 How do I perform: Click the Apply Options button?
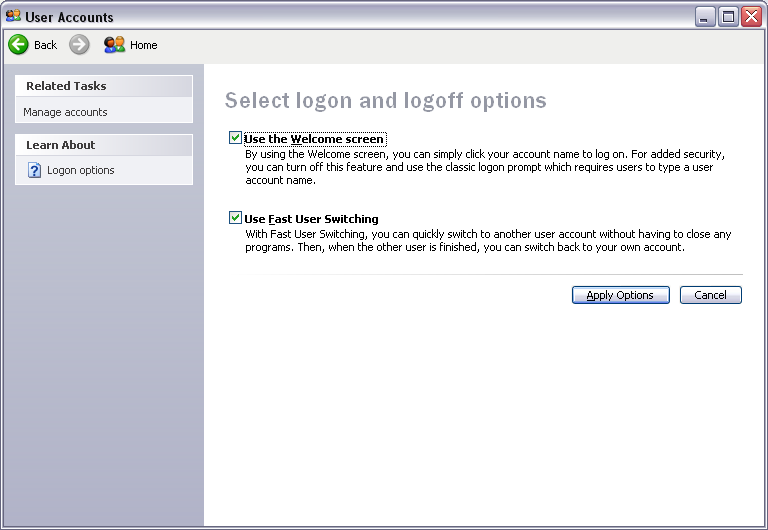(x=621, y=295)
